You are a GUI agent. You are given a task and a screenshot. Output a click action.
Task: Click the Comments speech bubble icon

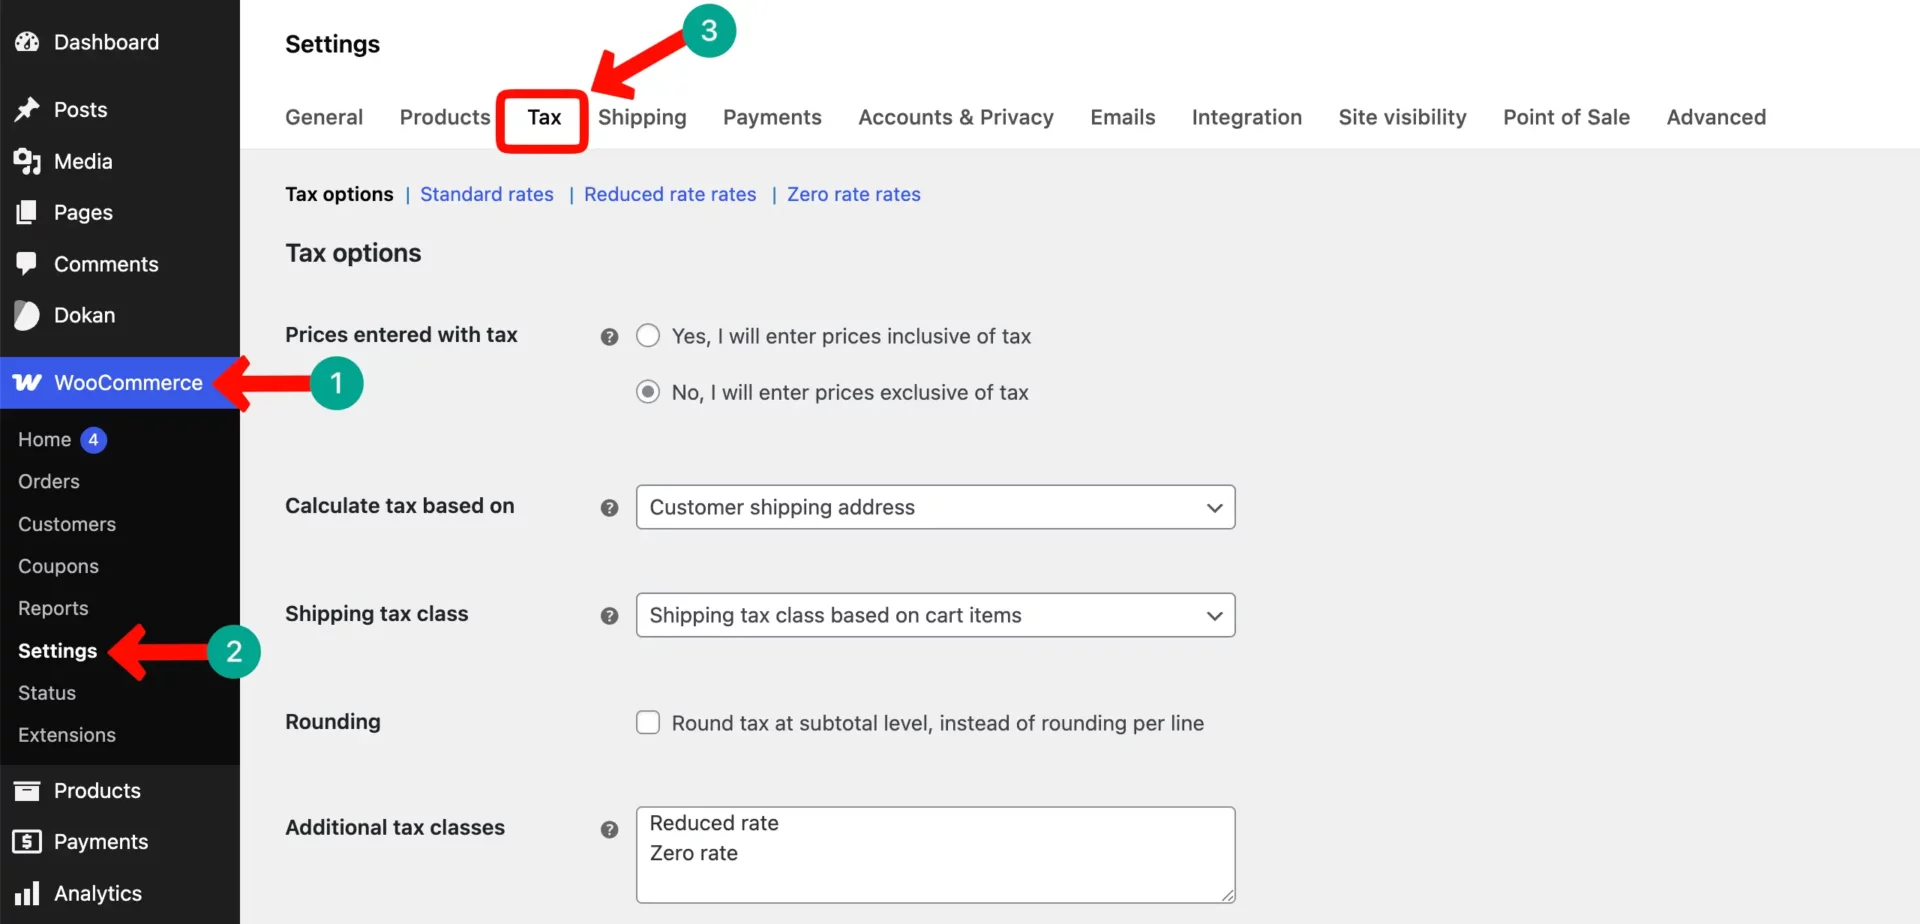(x=27, y=264)
